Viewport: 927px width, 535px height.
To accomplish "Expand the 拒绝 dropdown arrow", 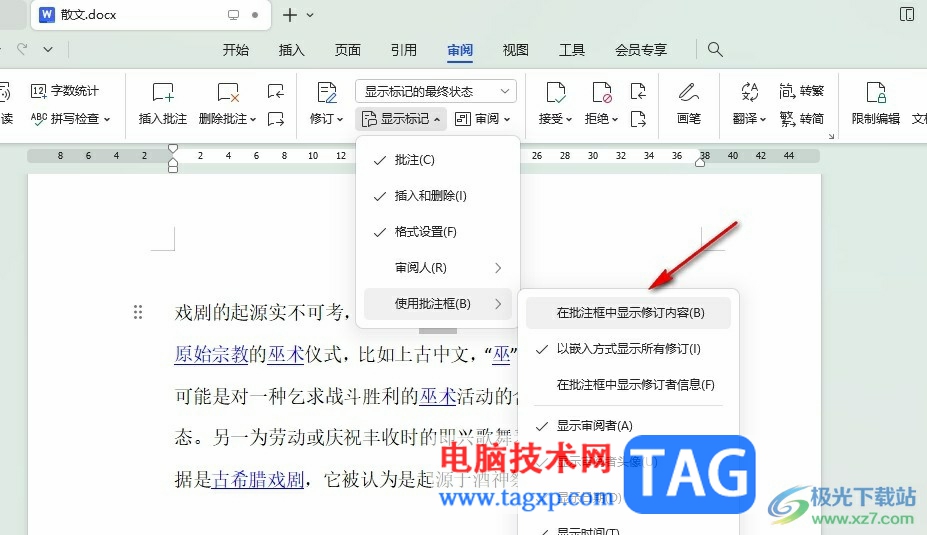I will tap(615, 120).
